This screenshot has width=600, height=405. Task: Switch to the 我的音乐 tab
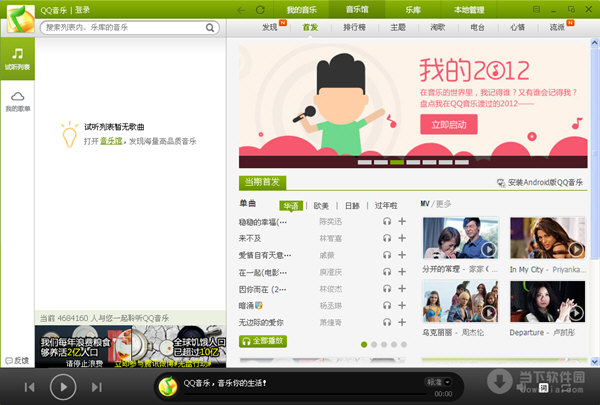(302, 10)
